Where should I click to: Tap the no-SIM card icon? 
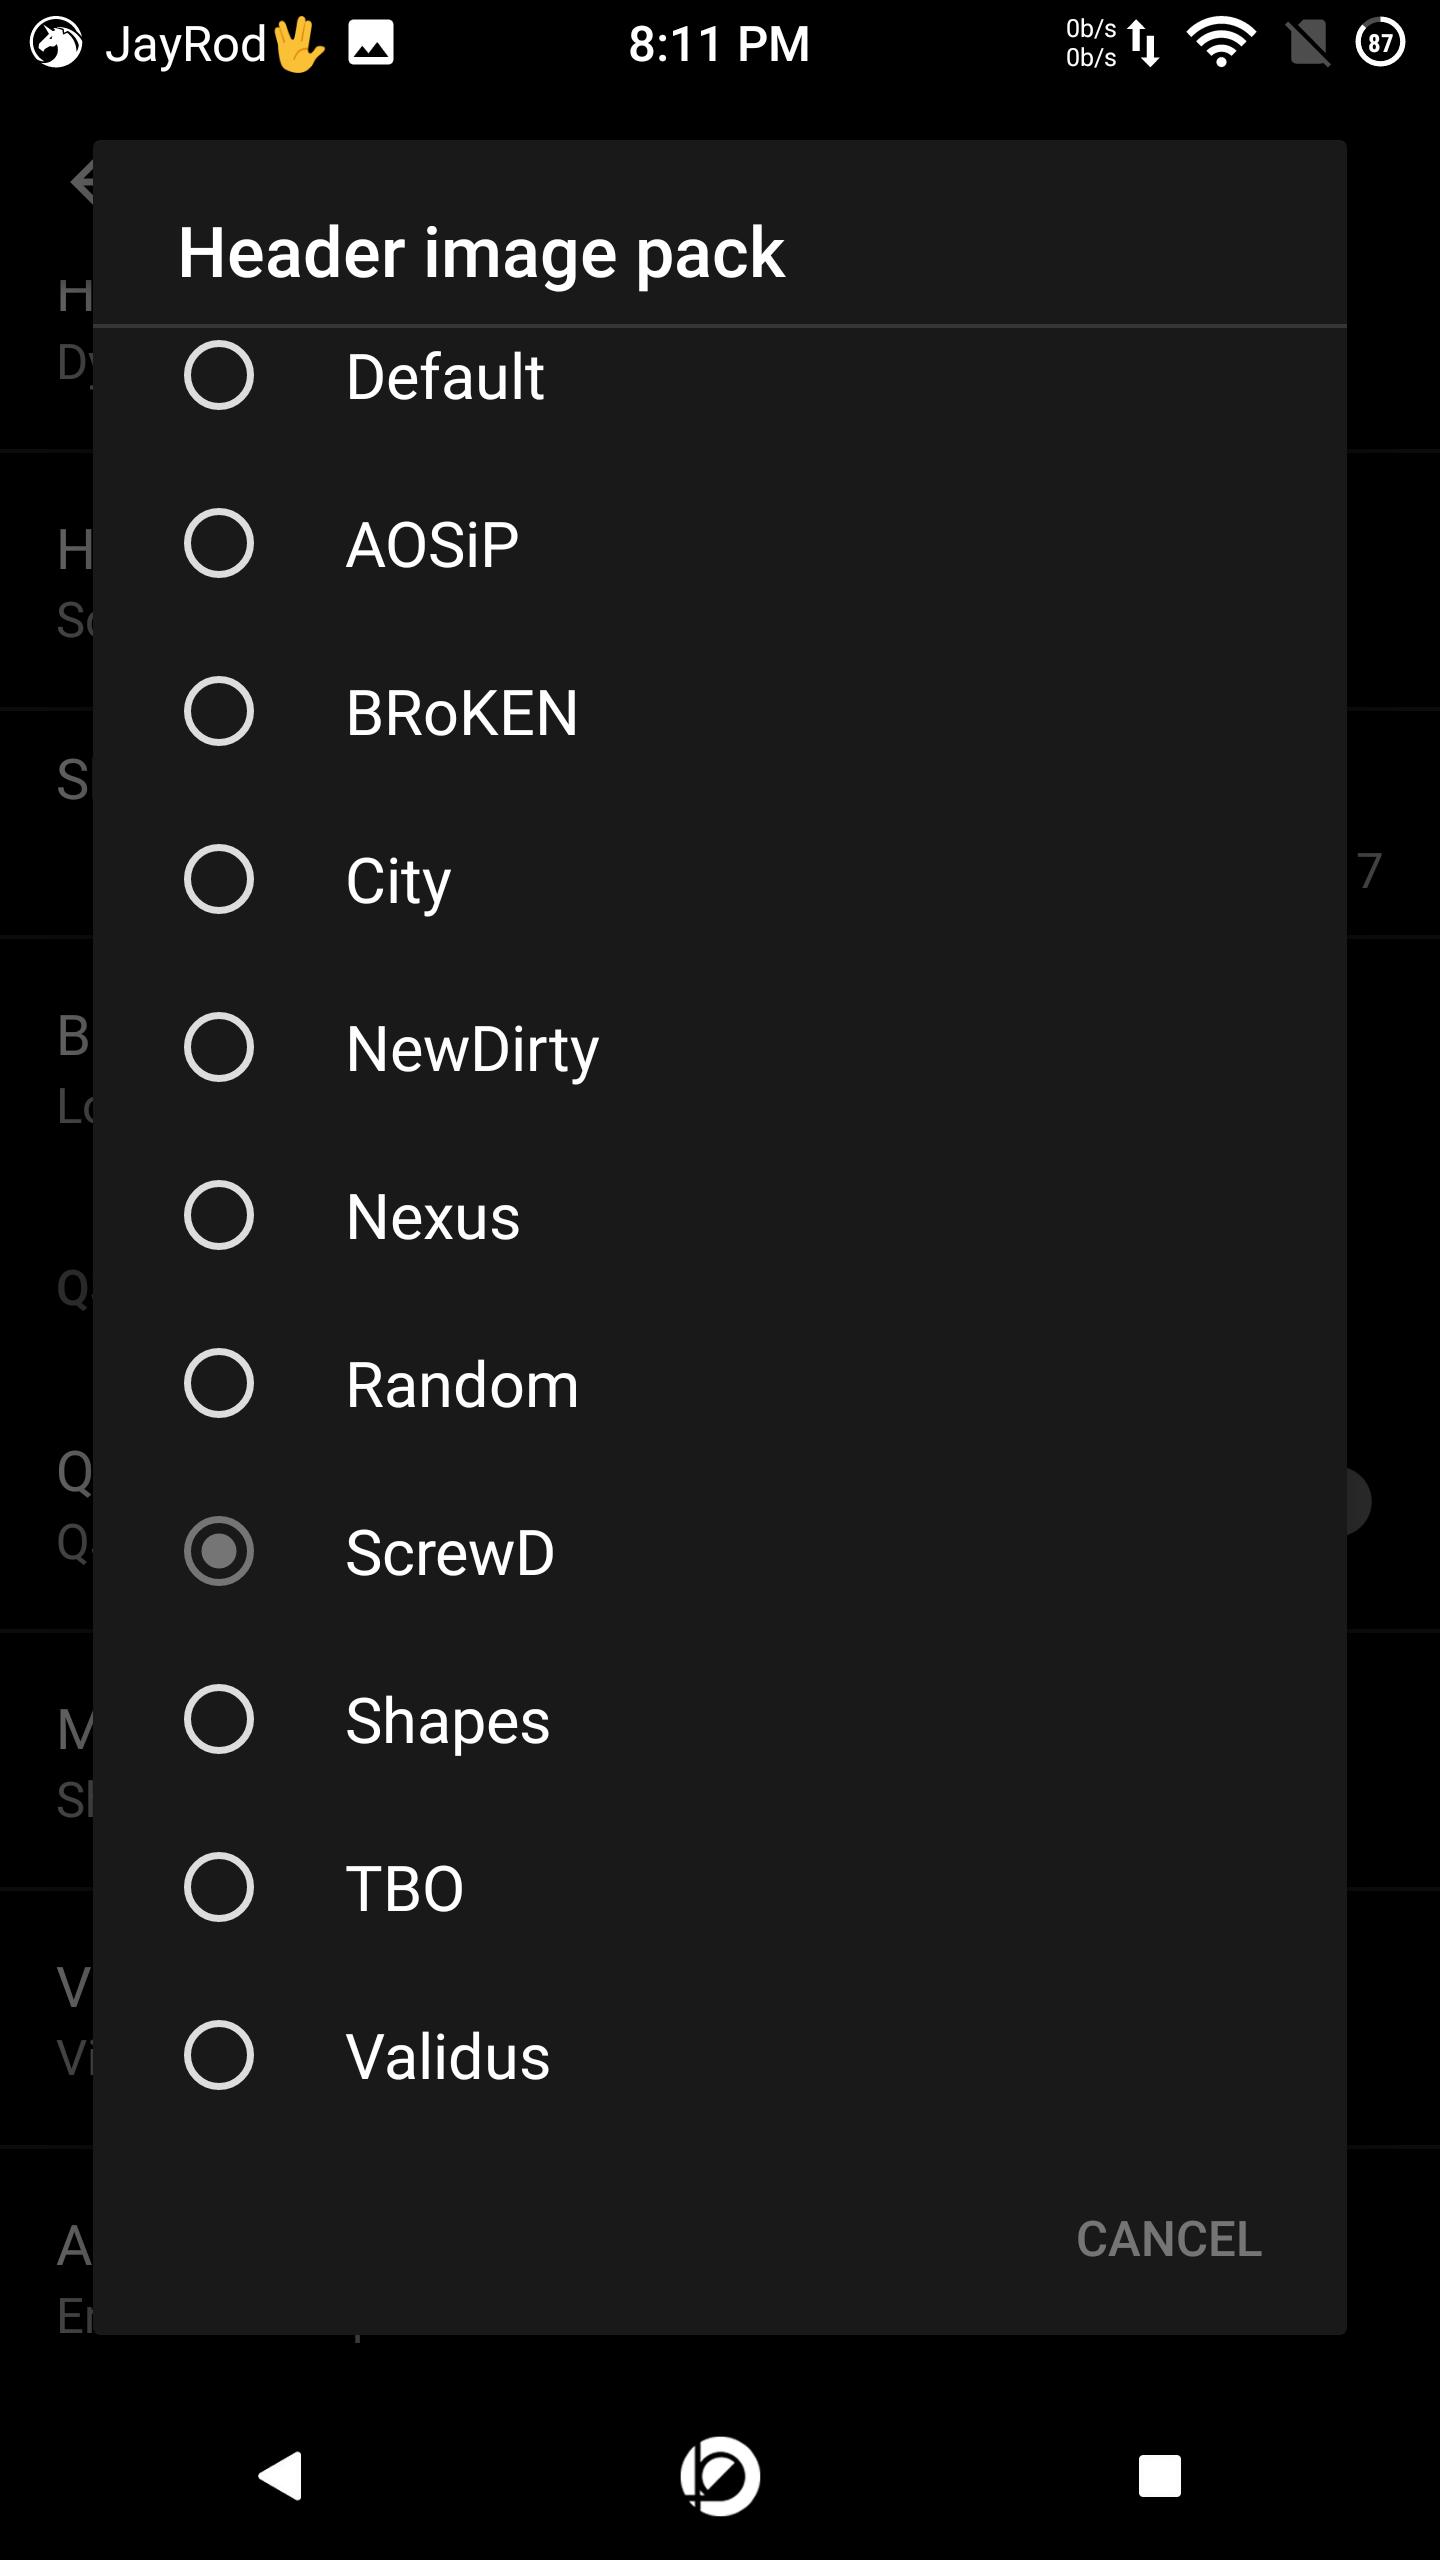1308,43
